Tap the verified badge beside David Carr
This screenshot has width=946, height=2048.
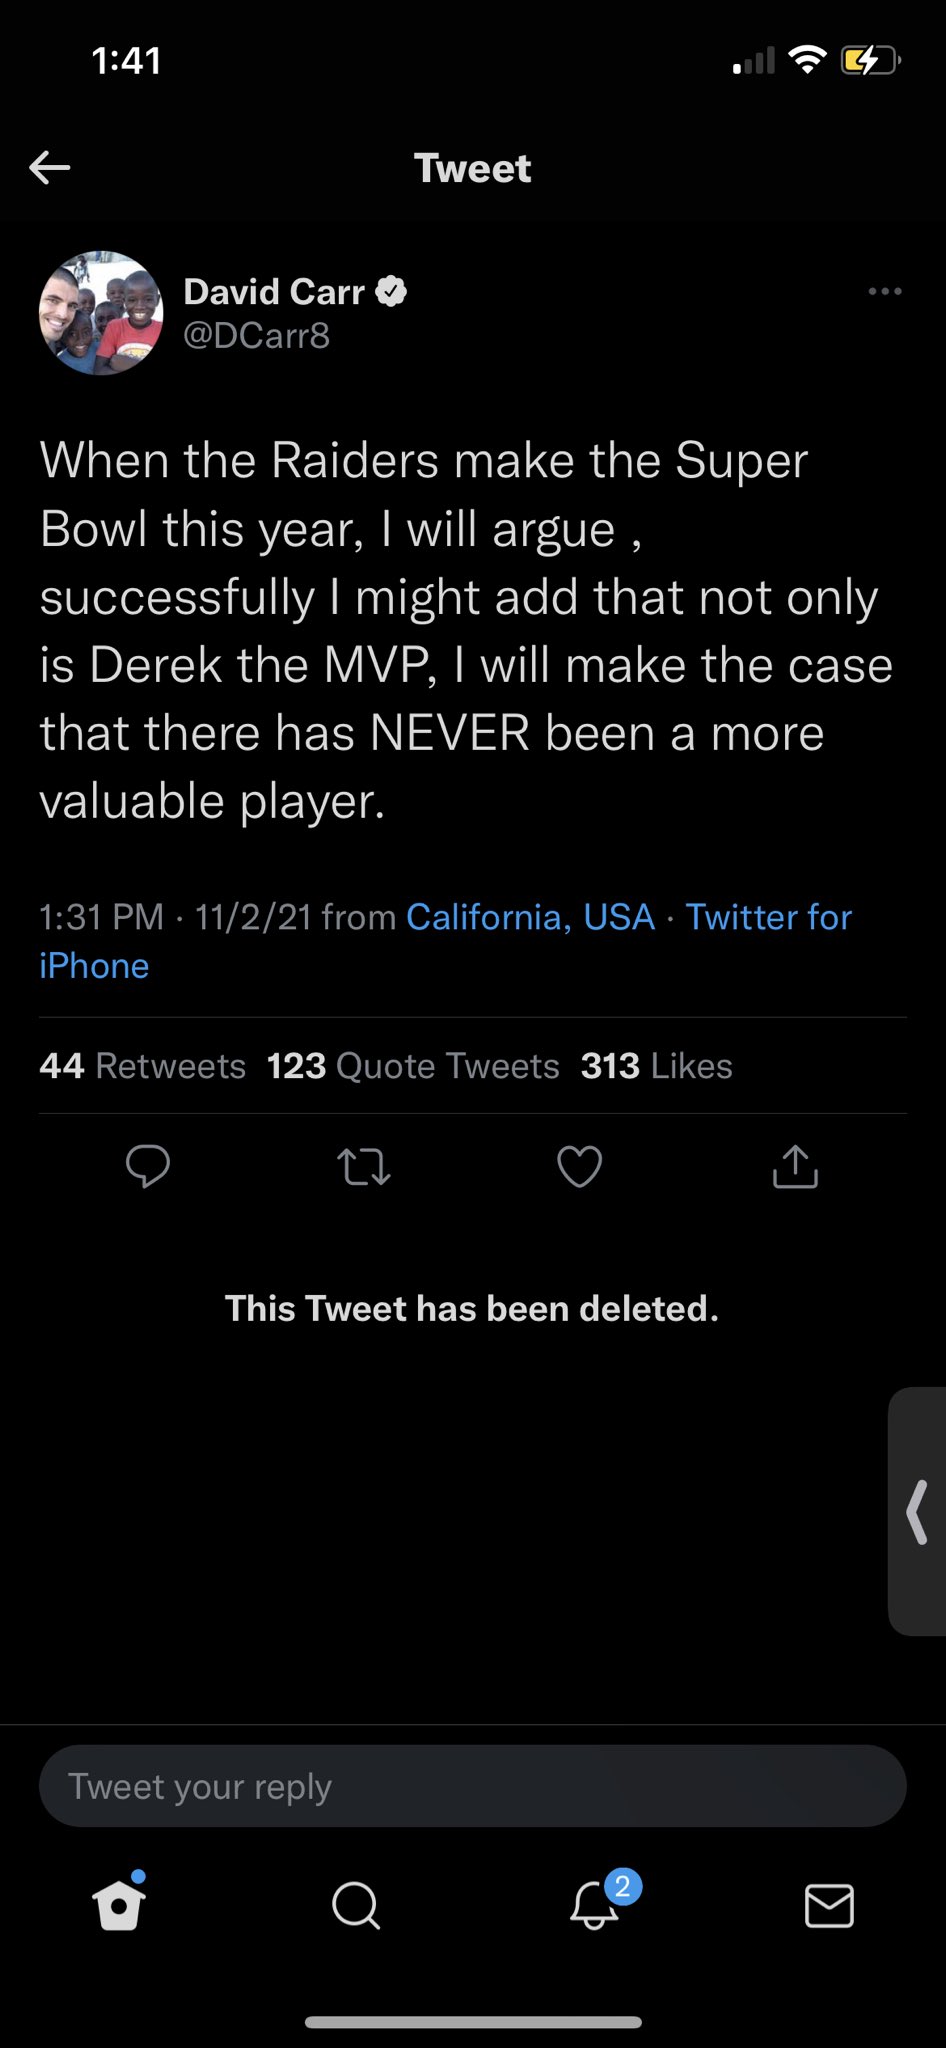point(391,291)
